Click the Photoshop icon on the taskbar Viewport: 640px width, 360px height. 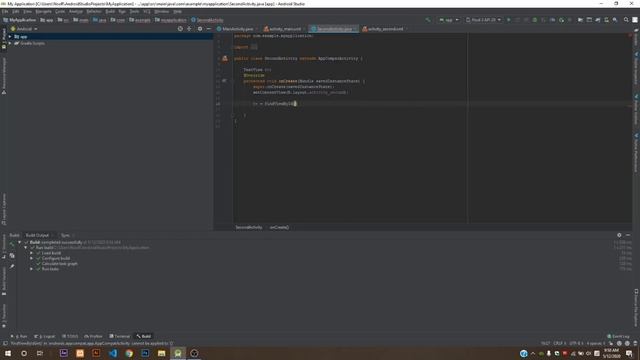(x=145, y=353)
